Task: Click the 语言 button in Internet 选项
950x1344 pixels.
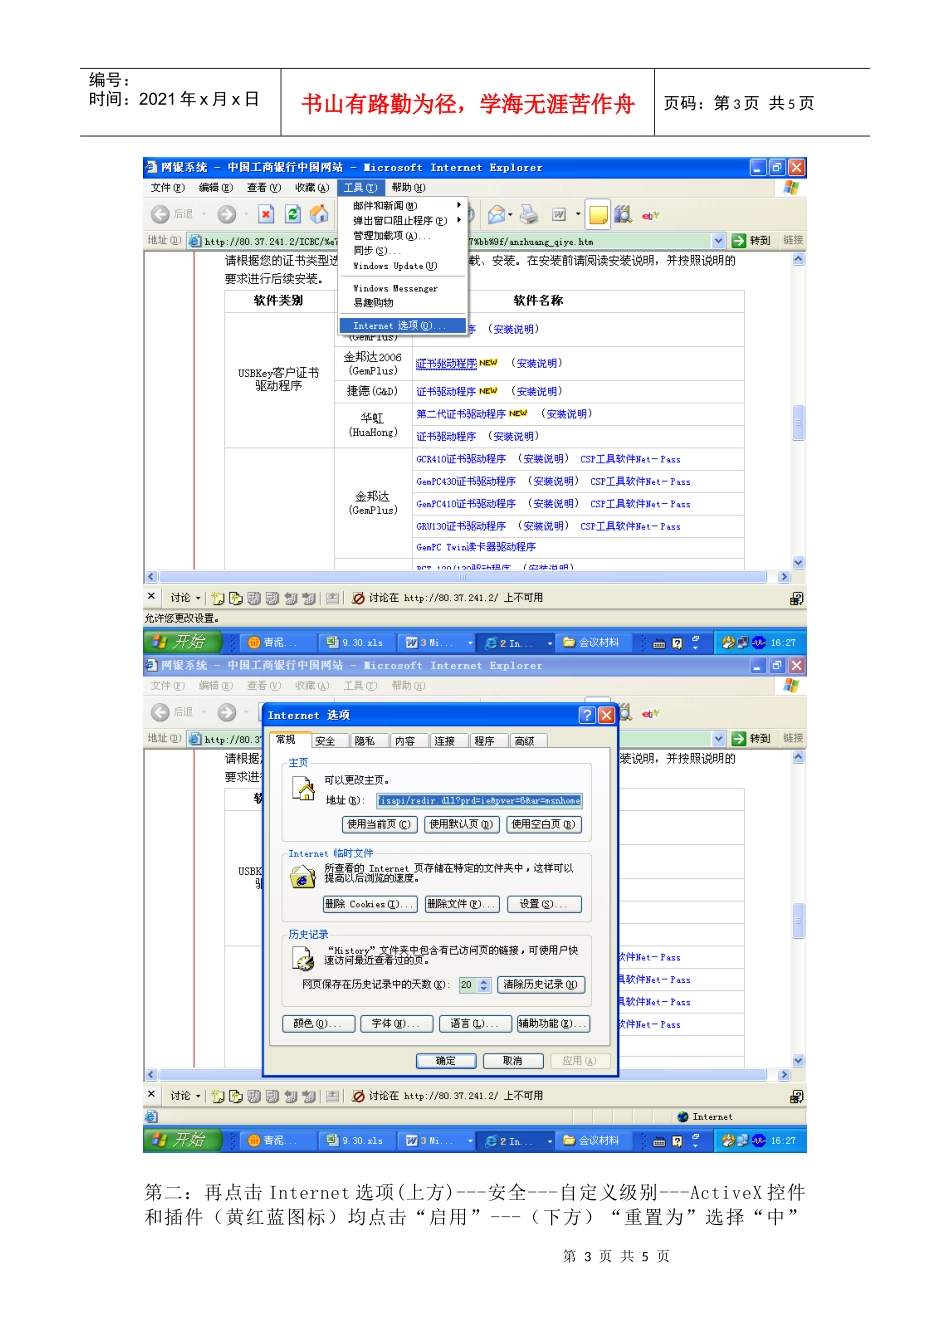Action: [x=475, y=1024]
